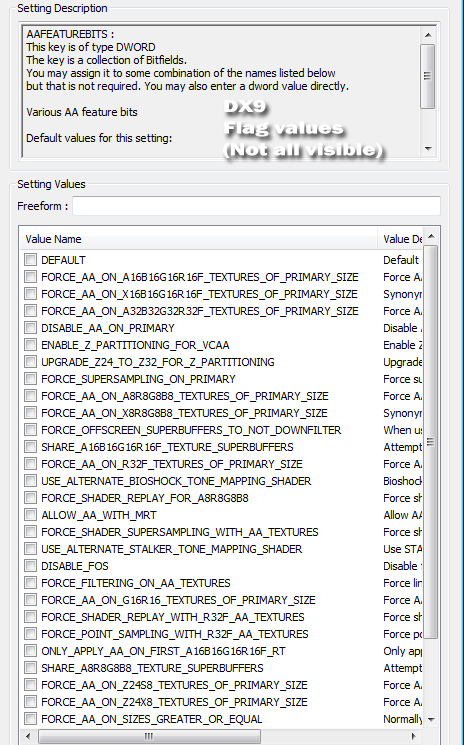
Task: Check the DEFAULT value checkbox
Action: coord(30,259)
